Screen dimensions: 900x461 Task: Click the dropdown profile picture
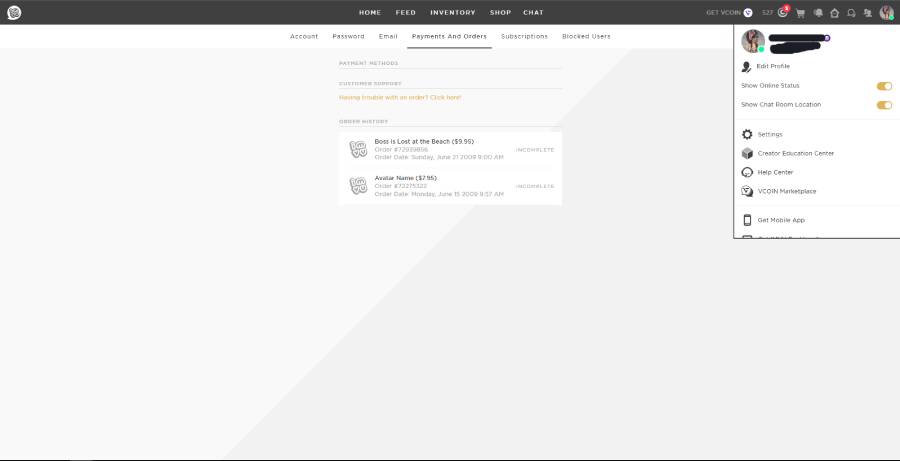click(753, 41)
